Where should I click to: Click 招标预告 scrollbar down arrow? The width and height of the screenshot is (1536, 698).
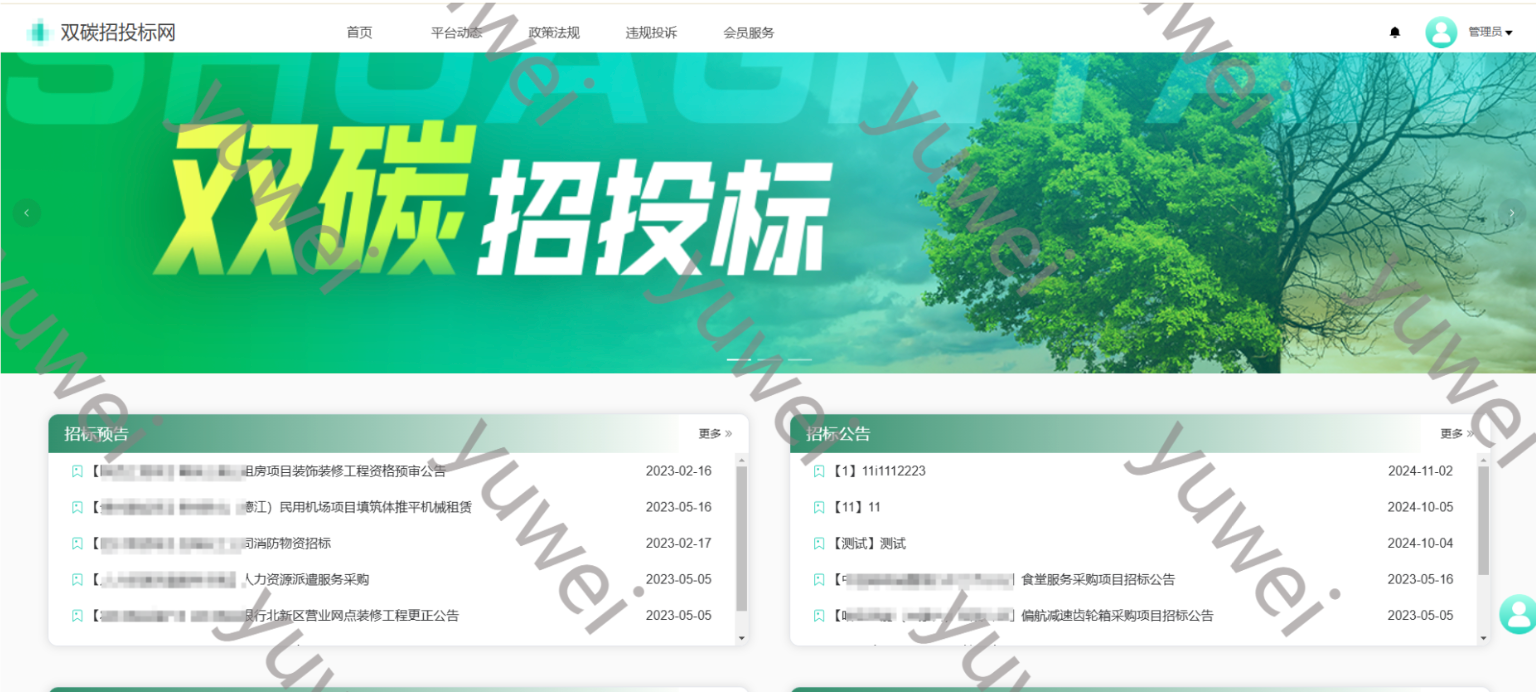(741, 637)
